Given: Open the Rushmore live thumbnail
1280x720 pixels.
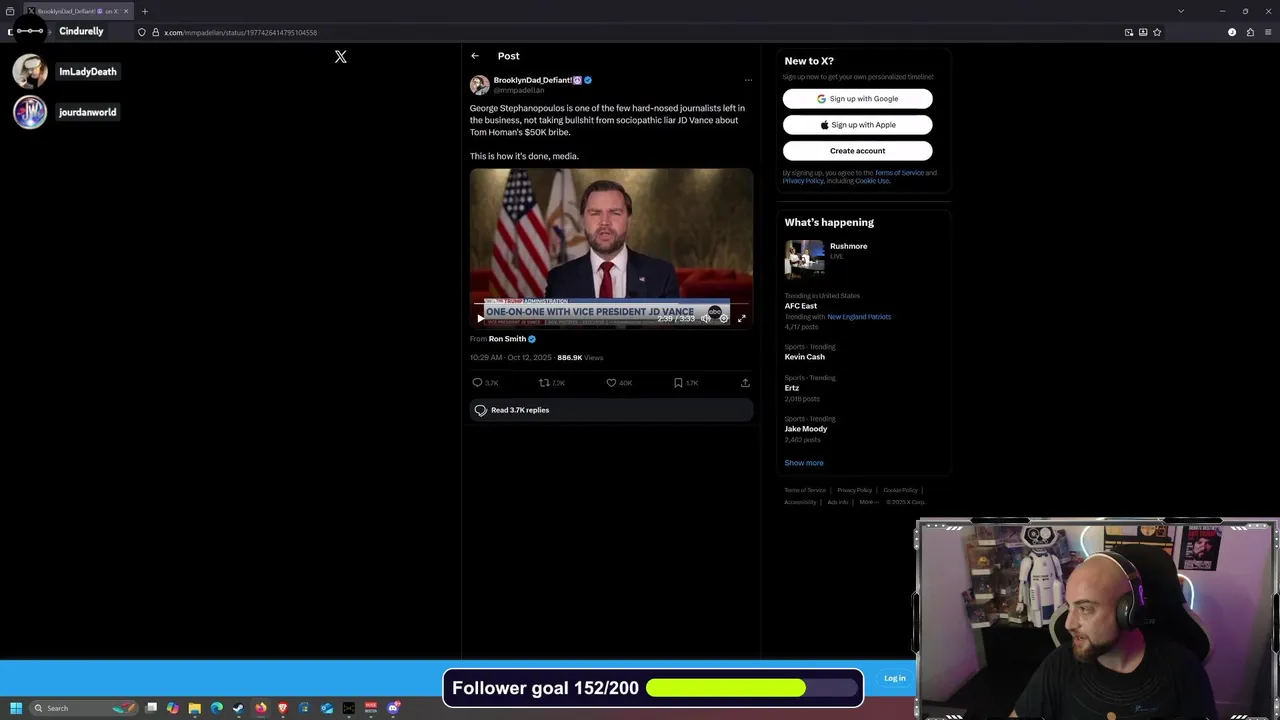Looking at the screenshot, I should coord(804,258).
